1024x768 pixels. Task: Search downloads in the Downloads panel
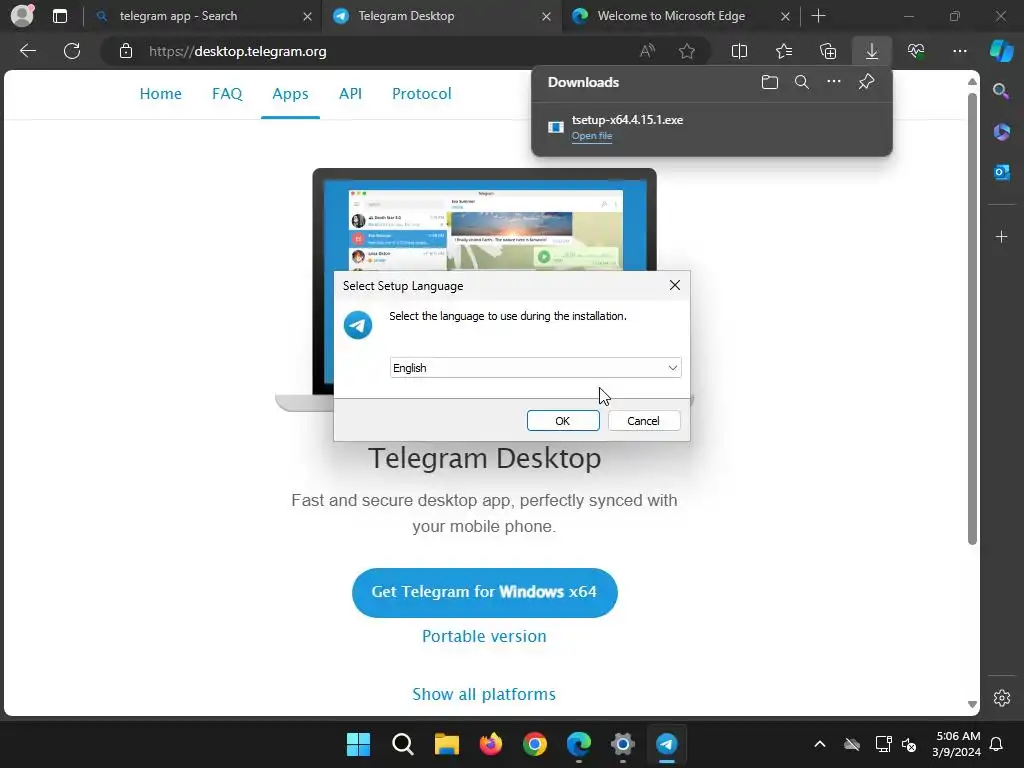(802, 82)
